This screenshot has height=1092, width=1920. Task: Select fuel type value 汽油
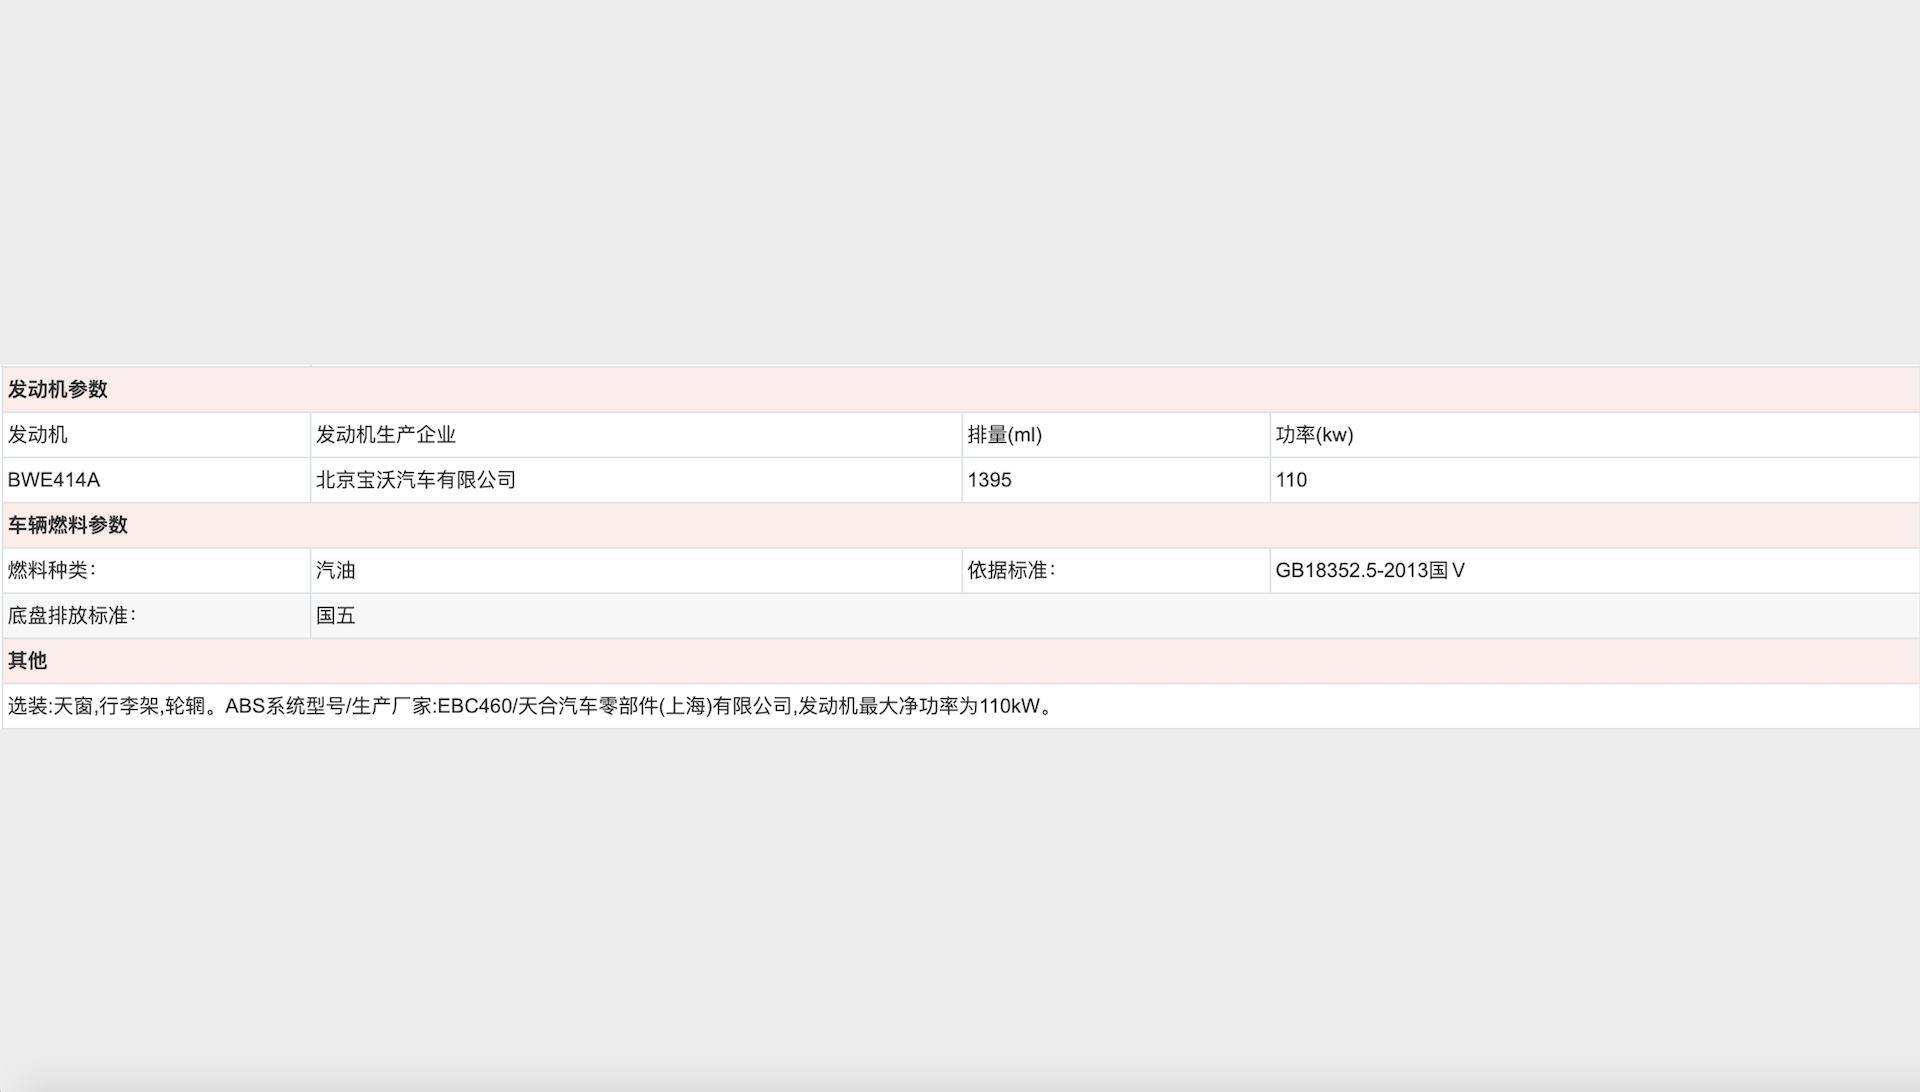click(x=336, y=570)
